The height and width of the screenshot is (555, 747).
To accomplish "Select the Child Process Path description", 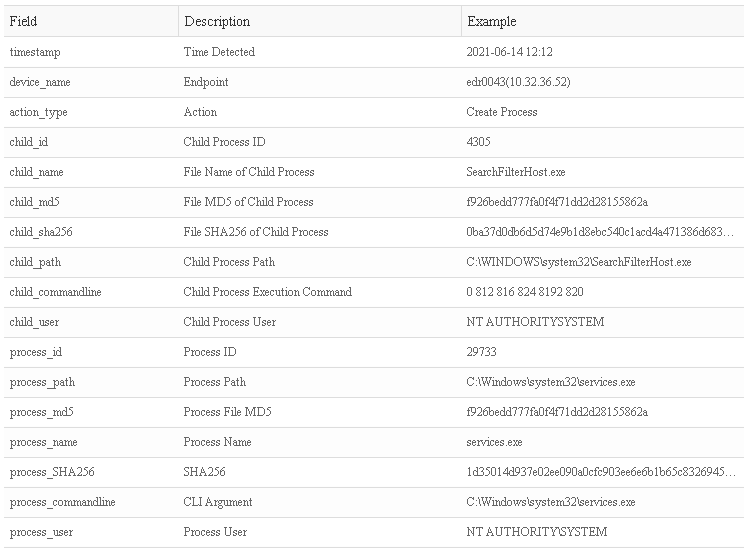I will tap(229, 262).
